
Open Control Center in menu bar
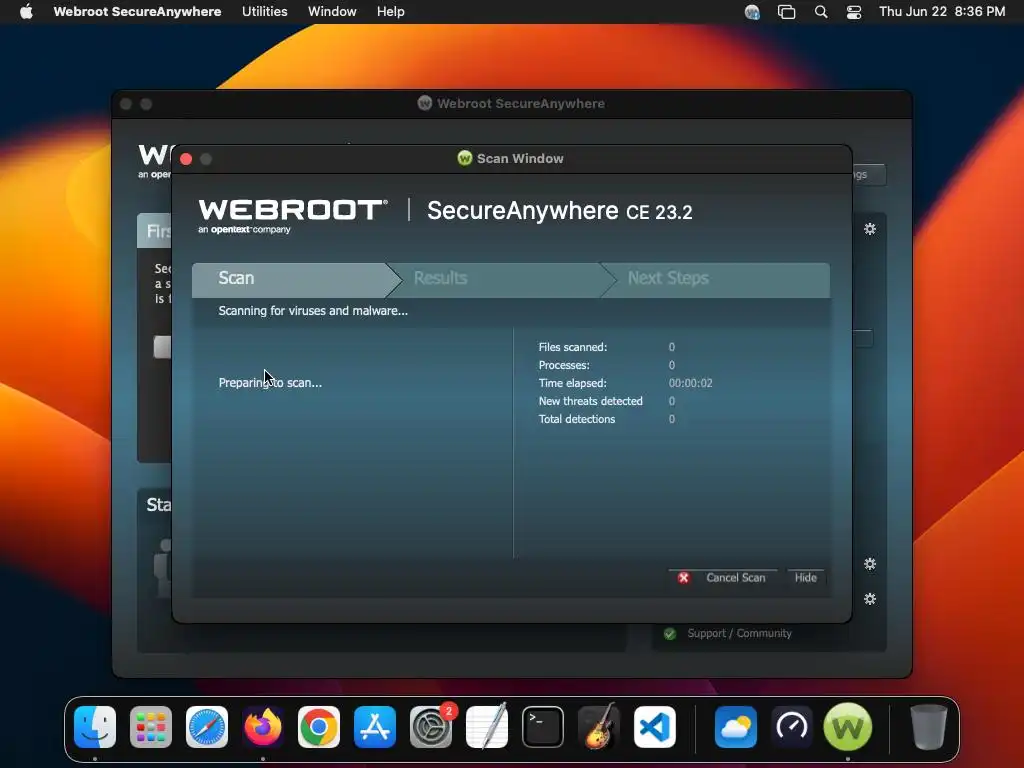coord(854,12)
